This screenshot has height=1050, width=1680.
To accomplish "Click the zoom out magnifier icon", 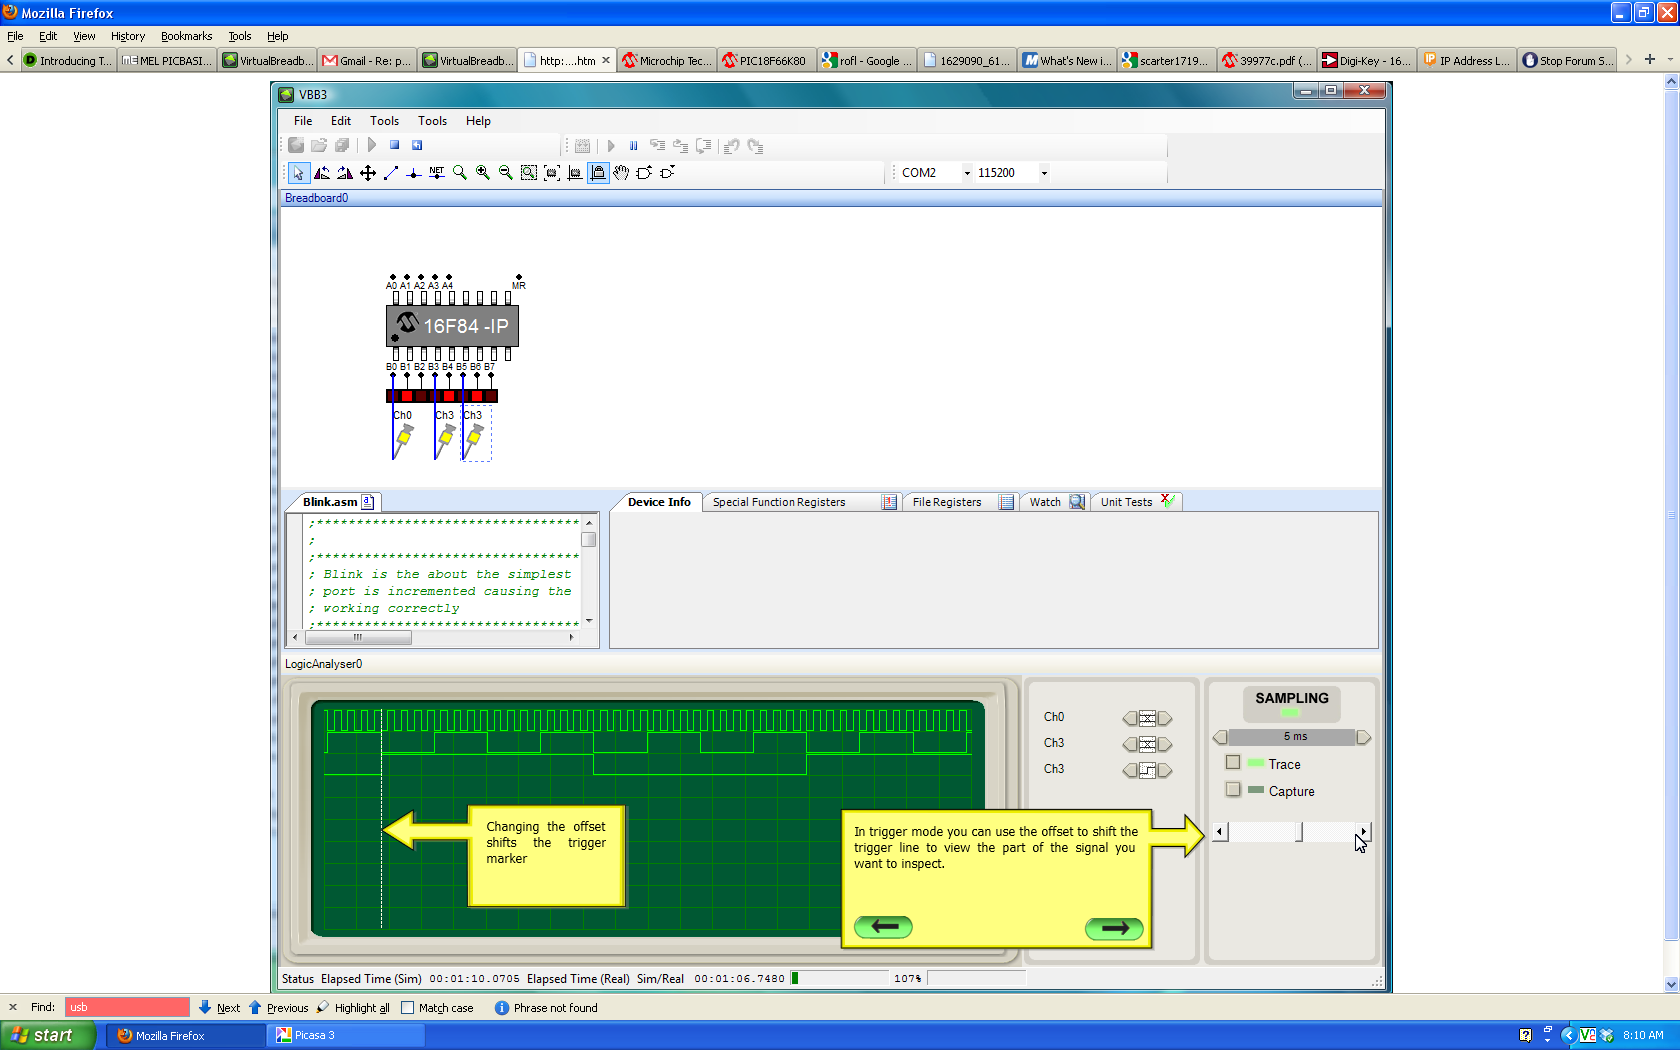I will tap(506, 173).
